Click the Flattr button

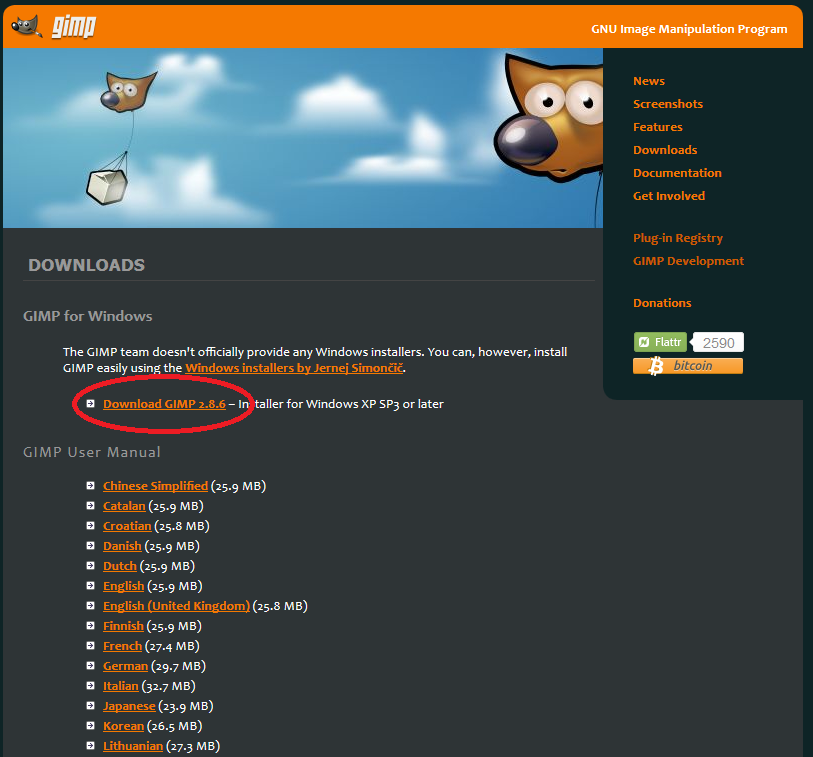(660, 342)
